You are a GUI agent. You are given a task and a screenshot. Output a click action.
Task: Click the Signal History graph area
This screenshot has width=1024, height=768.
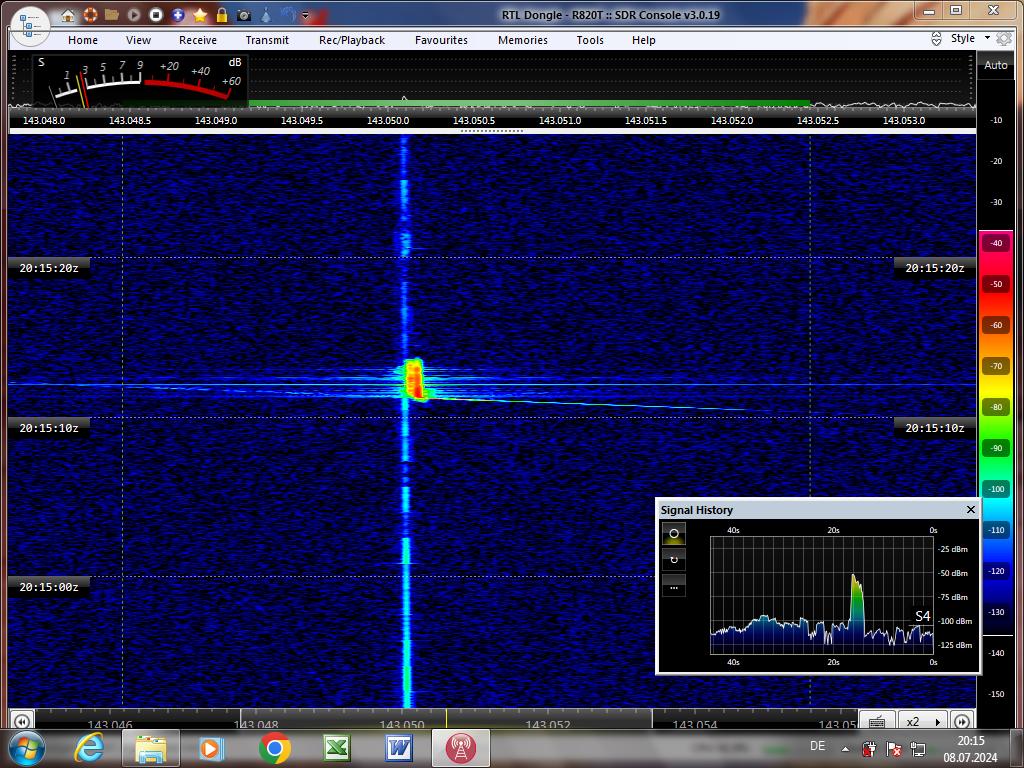822,595
